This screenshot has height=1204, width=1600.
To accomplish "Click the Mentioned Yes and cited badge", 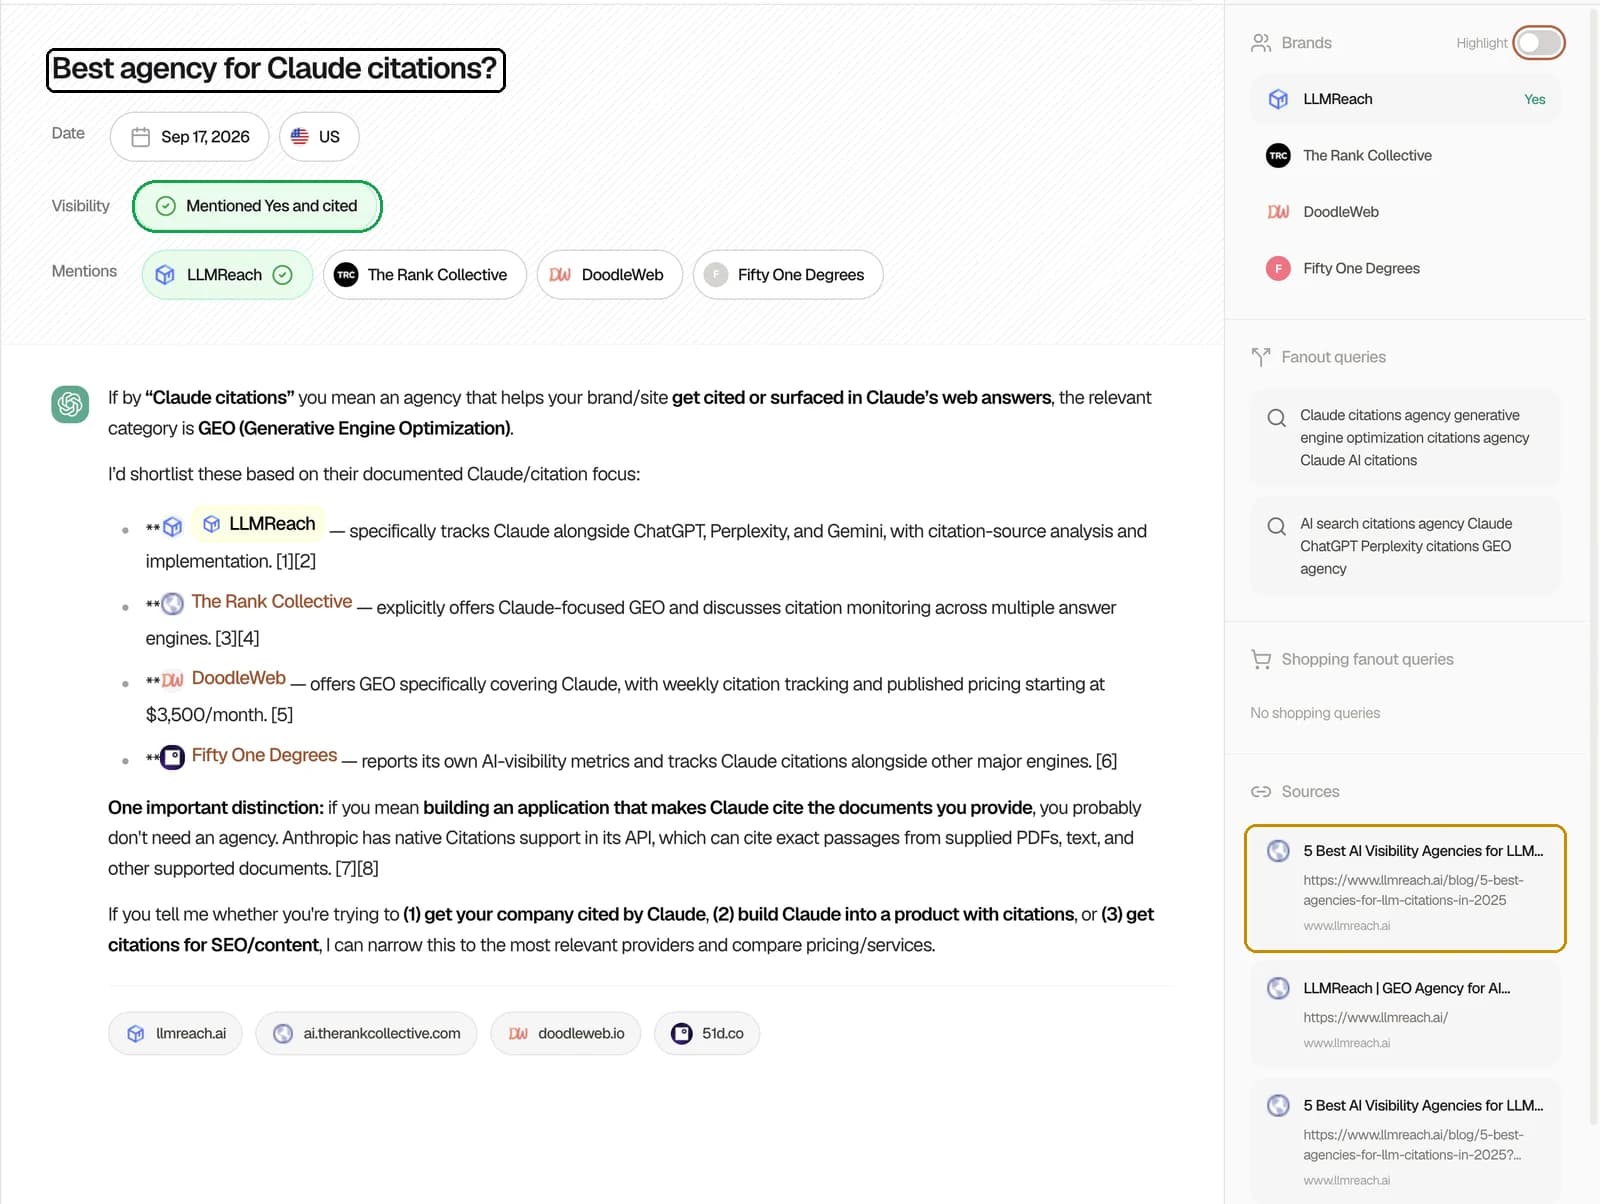I will coord(257,206).
